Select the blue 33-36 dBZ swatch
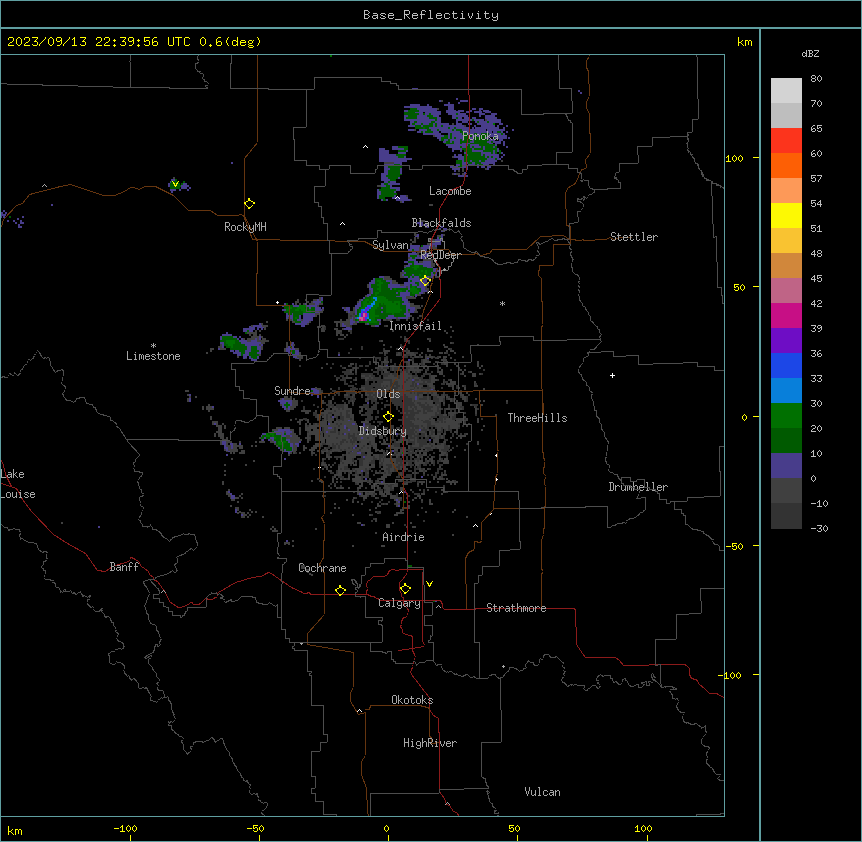 click(x=786, y=365)
